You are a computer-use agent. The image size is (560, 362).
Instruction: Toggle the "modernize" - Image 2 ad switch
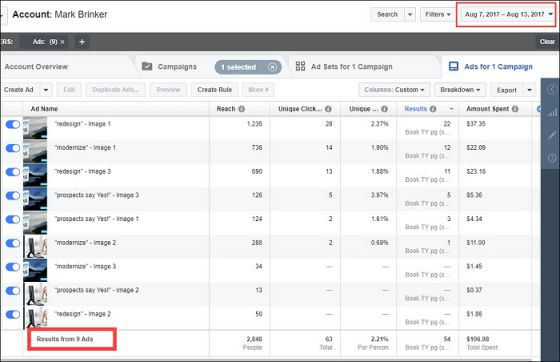pyautogui.click(x=13, y=243)
